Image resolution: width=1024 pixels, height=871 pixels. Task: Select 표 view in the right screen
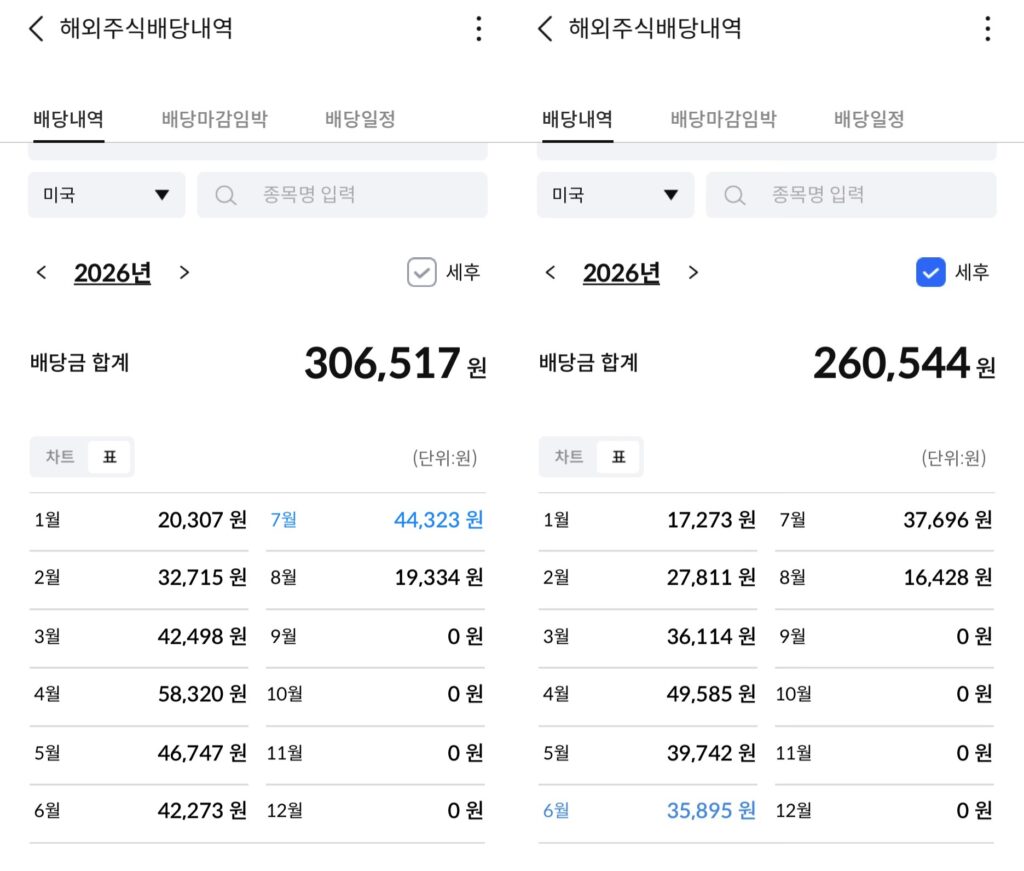pos(618,456)
